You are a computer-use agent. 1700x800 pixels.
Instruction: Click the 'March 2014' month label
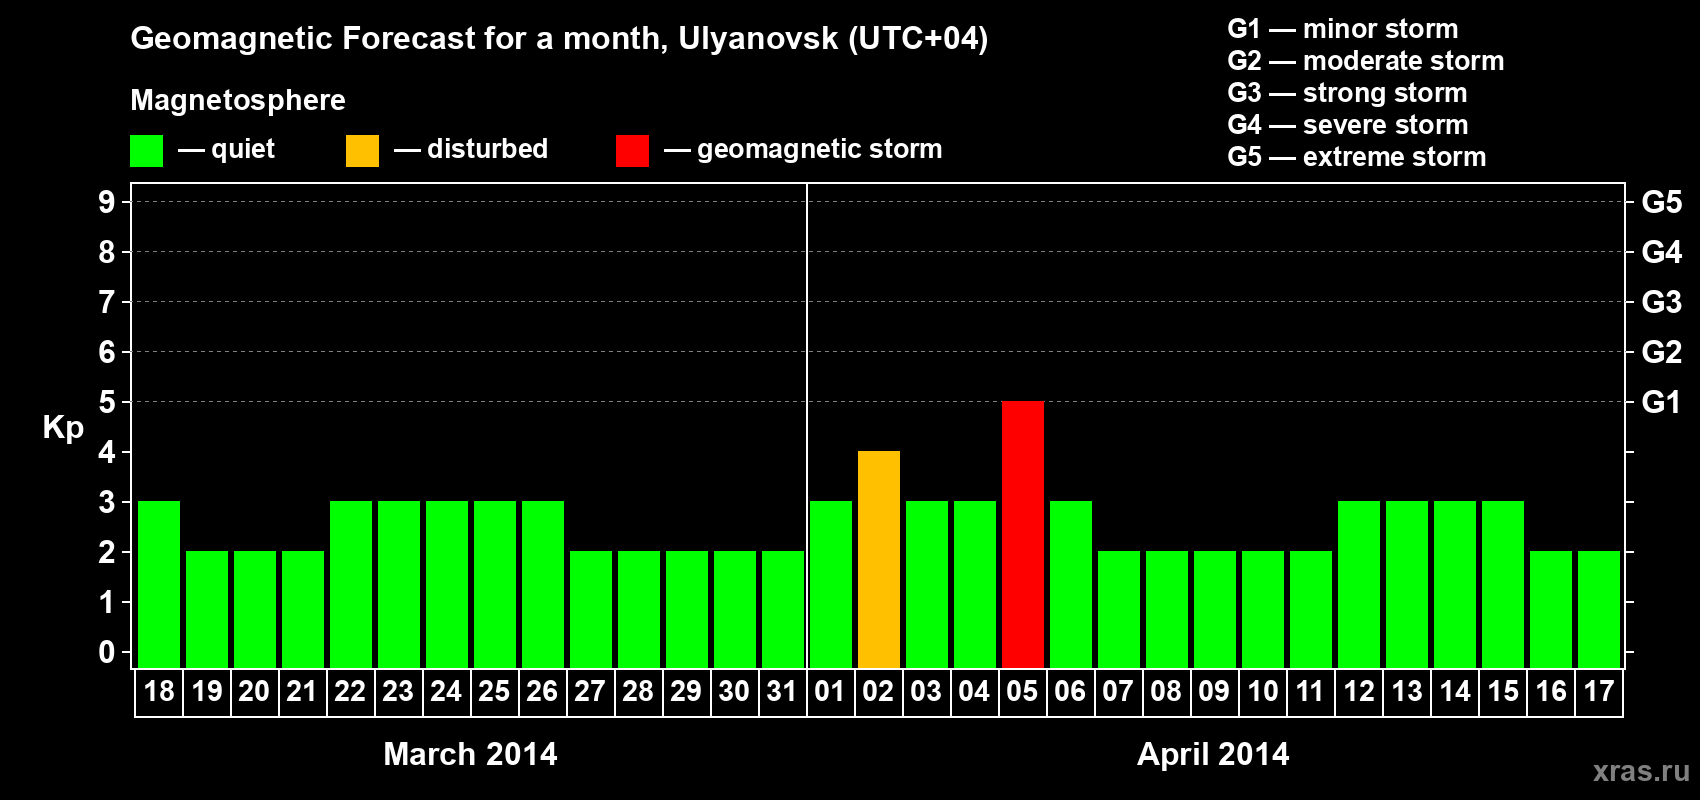470,754
